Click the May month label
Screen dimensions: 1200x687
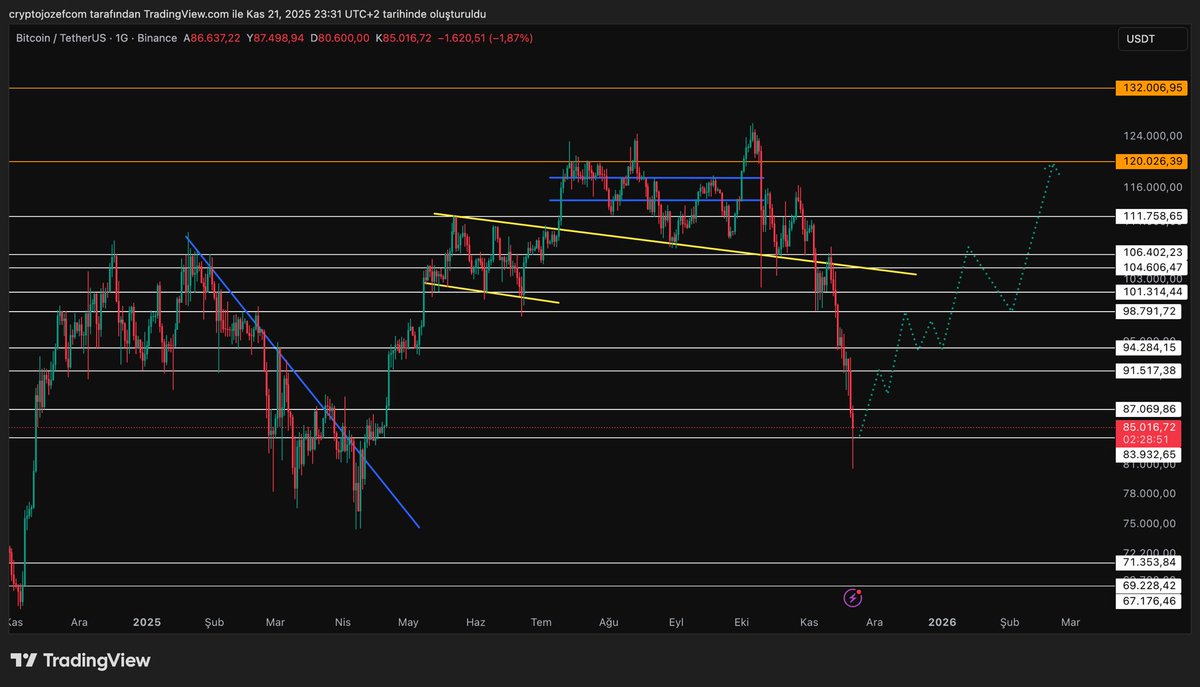tap(407, 622)
